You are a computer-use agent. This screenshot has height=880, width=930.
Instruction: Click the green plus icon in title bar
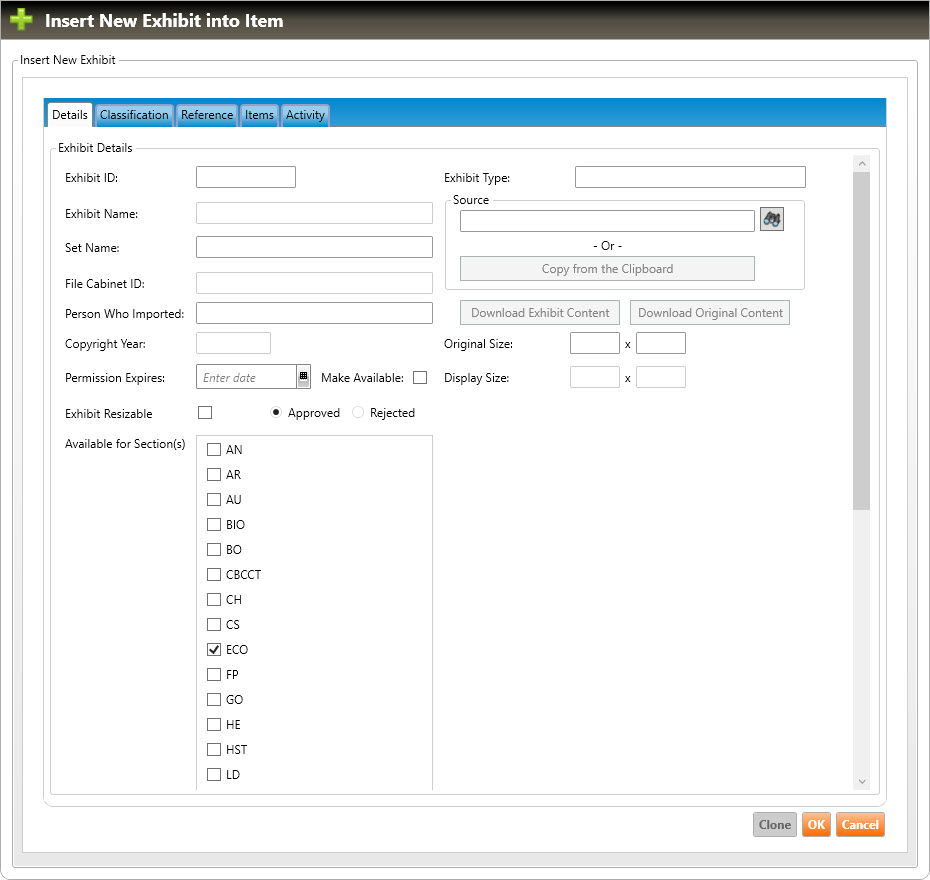click(x=22, y=20)
